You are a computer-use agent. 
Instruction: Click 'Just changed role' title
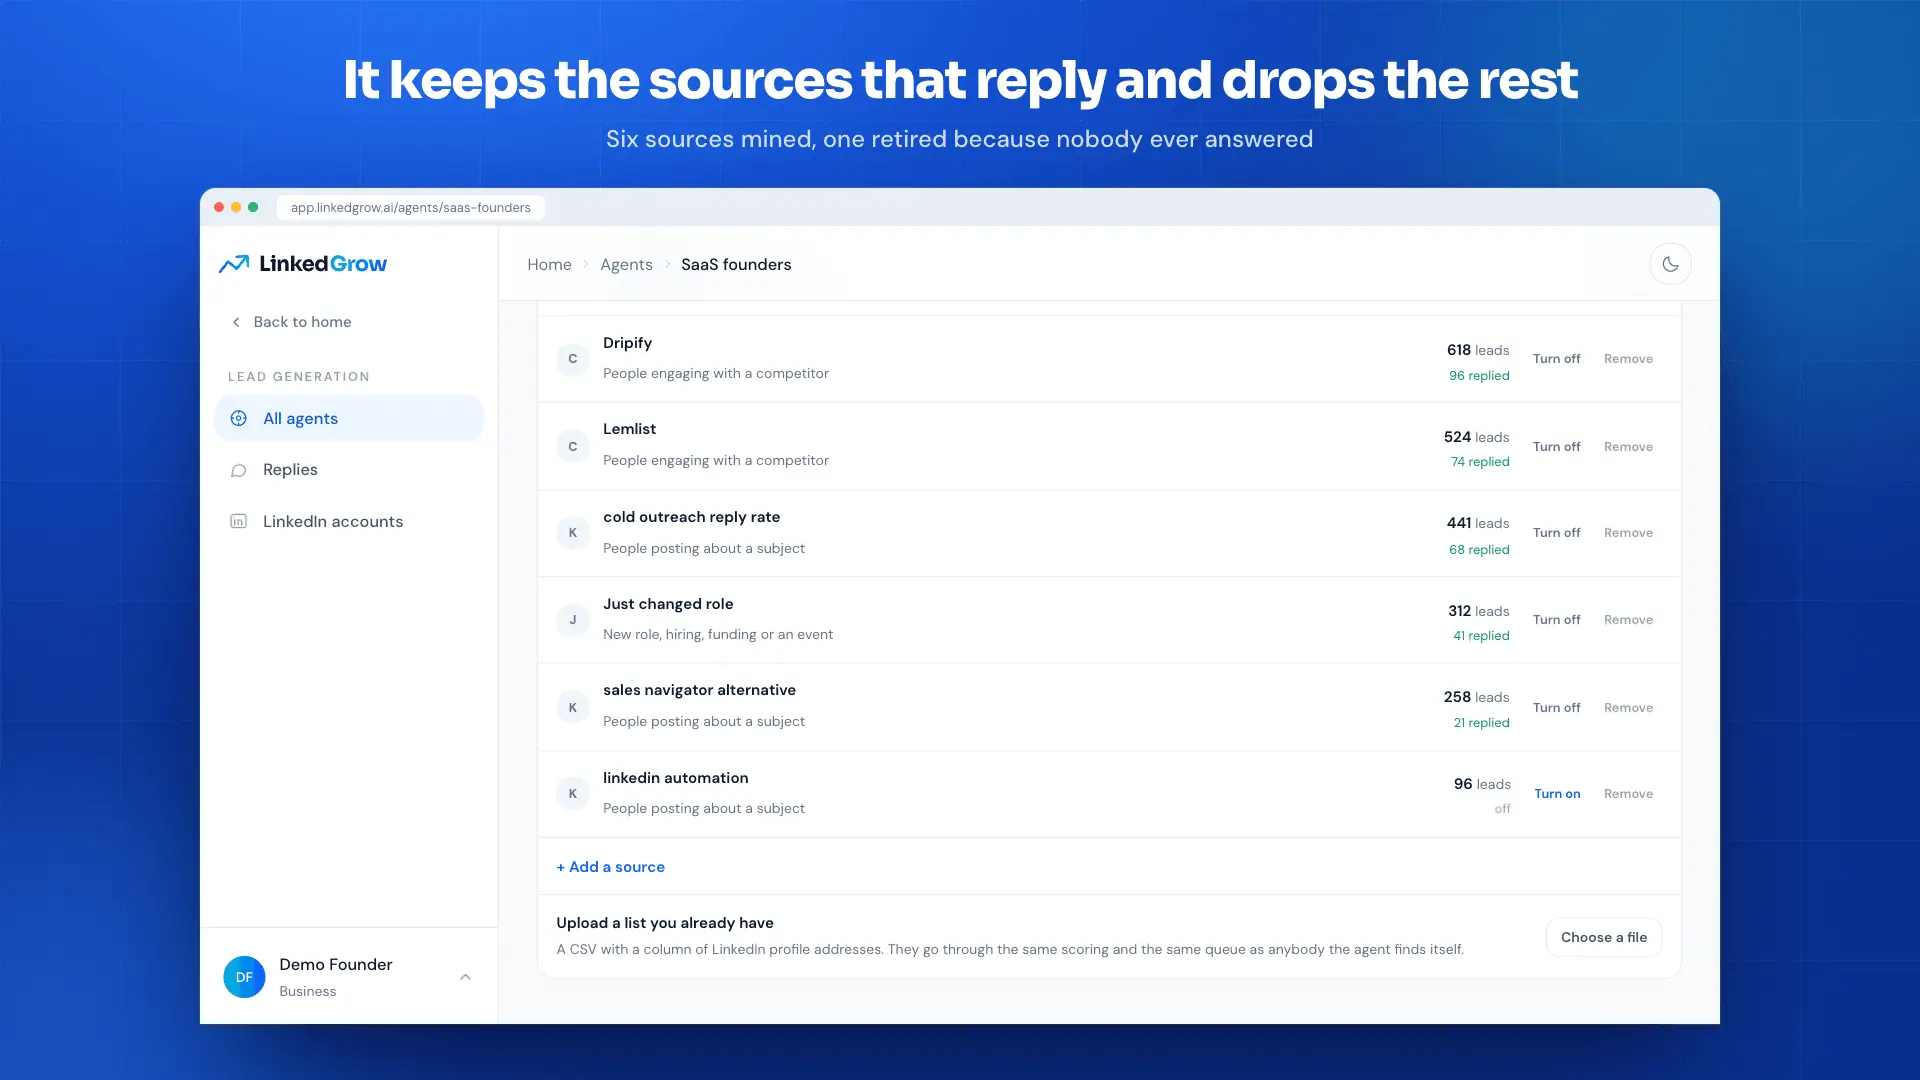point(668,604)
